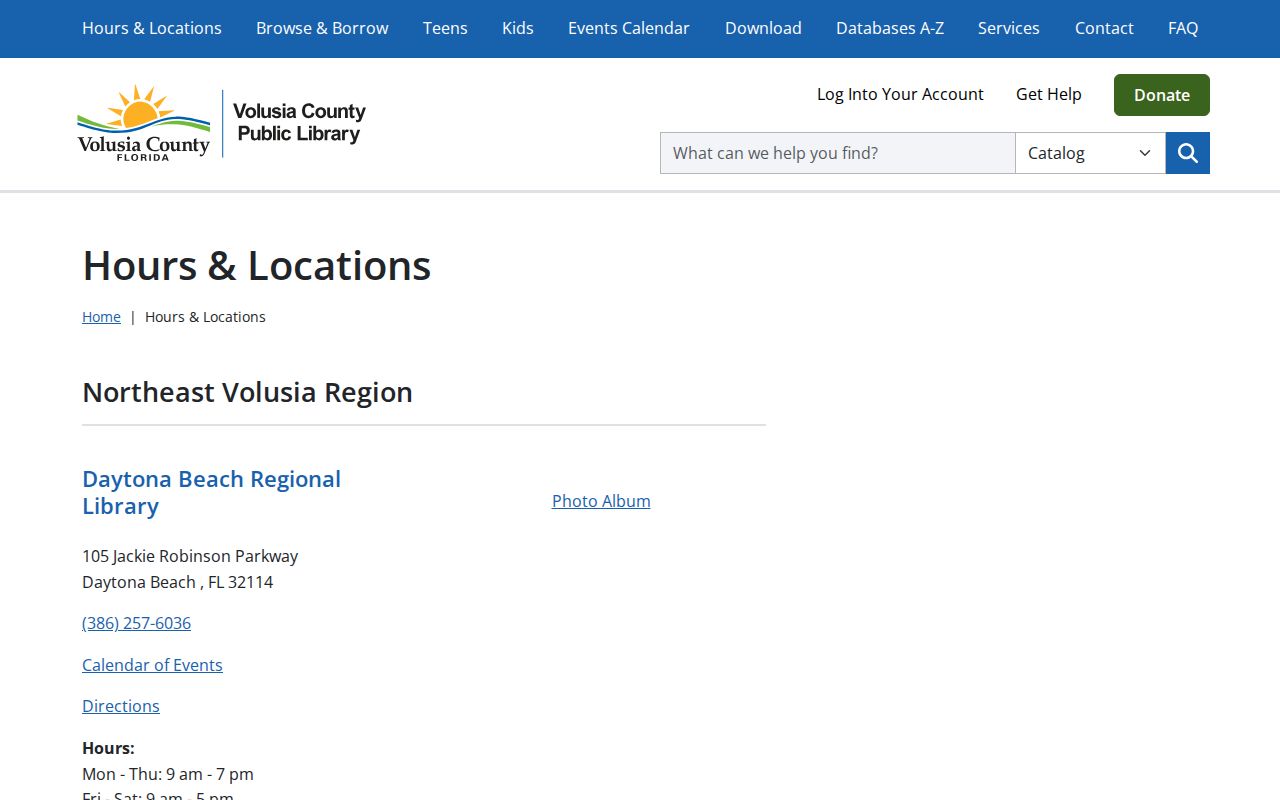Open the Contact navigation item

(x=1104, y=28)
